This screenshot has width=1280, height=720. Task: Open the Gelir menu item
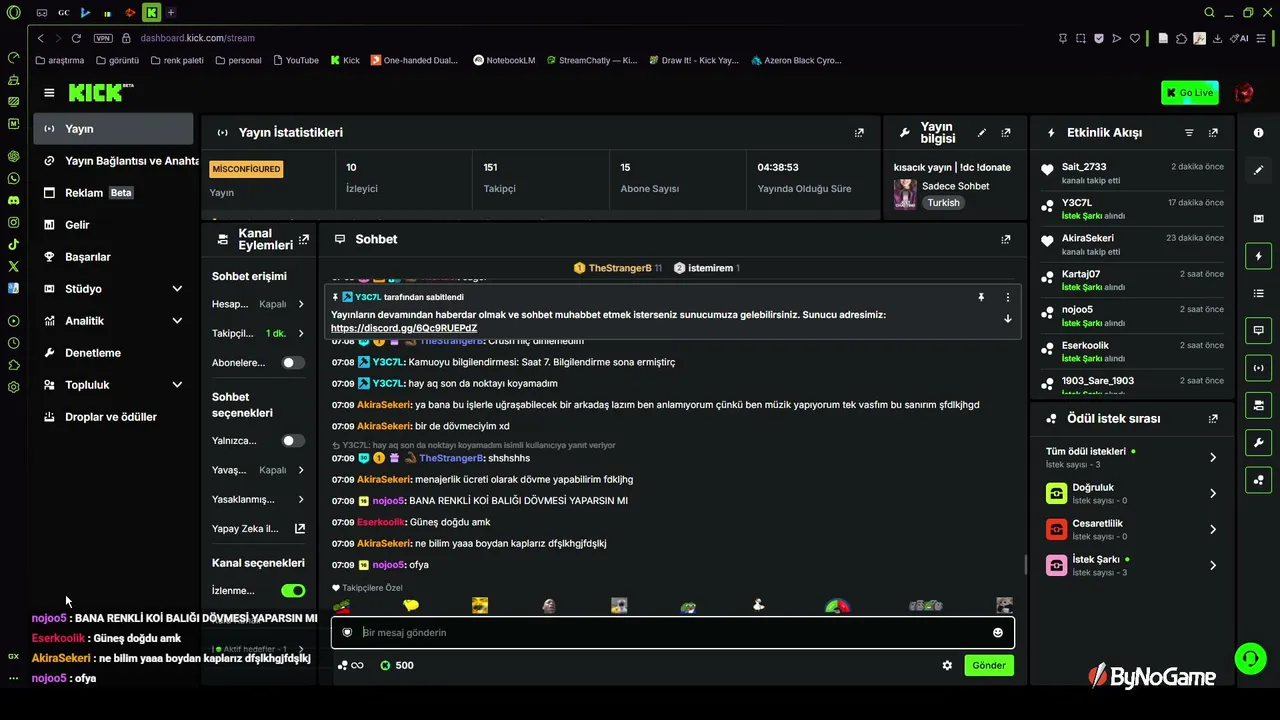pyautogui.click(x=113, y=225)
